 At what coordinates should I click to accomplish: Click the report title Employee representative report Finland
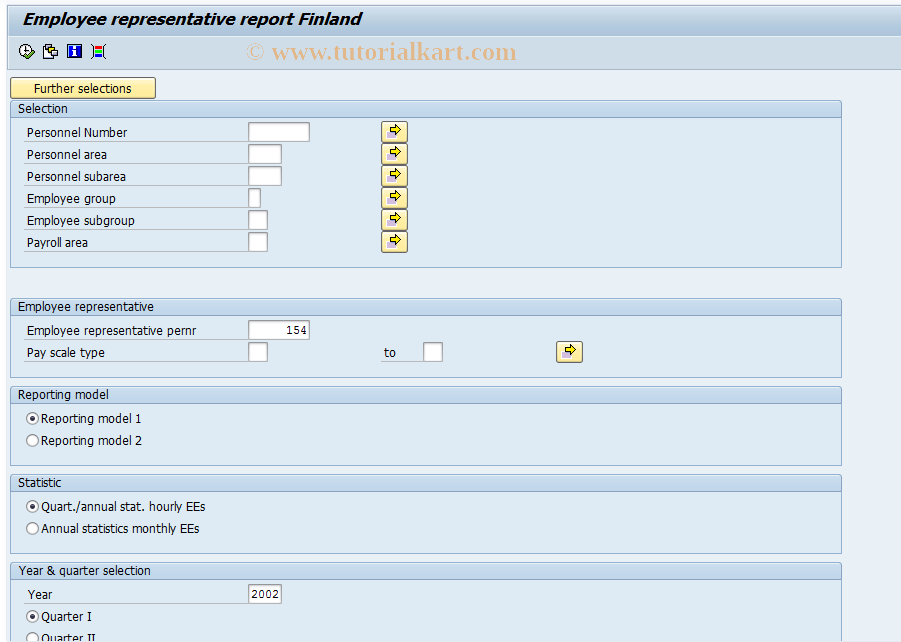tap(192, 20)
